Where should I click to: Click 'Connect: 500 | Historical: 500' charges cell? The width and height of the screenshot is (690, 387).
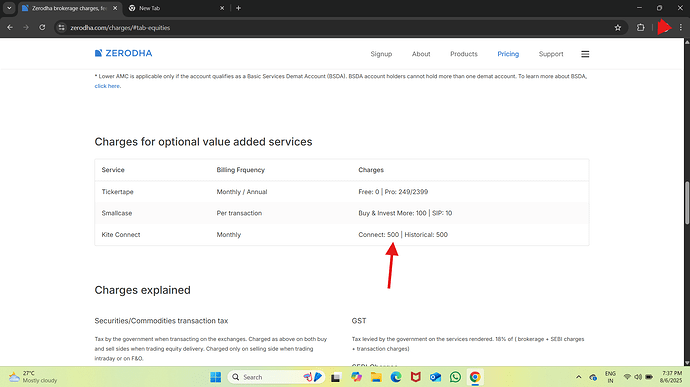click(x=403, y=235)
